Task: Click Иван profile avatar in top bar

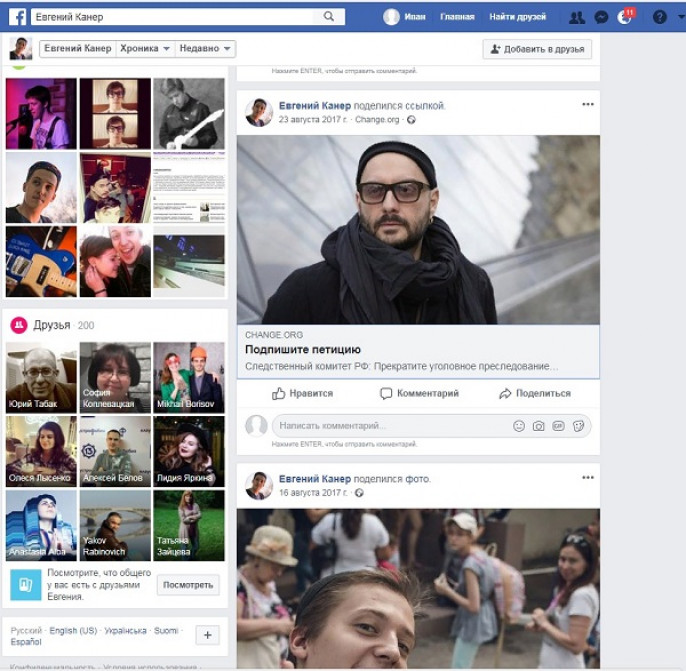Action: [x=391, y=17]
